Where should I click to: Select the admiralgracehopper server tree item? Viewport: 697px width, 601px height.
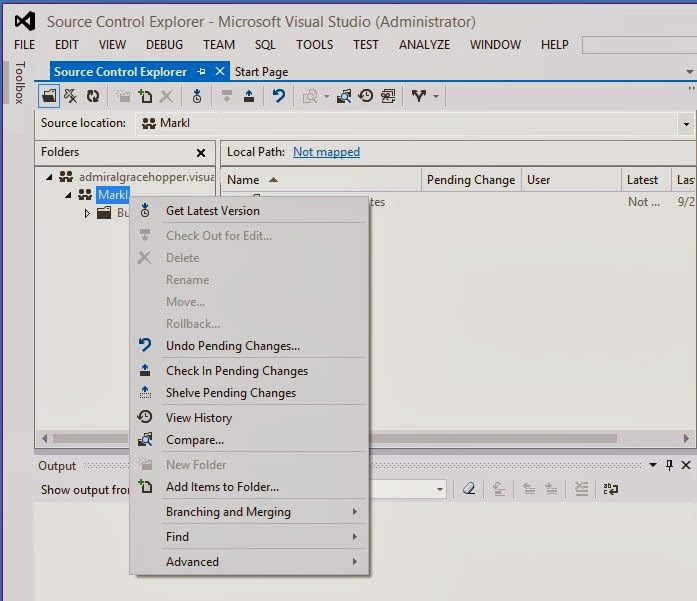tap(147, 177)
